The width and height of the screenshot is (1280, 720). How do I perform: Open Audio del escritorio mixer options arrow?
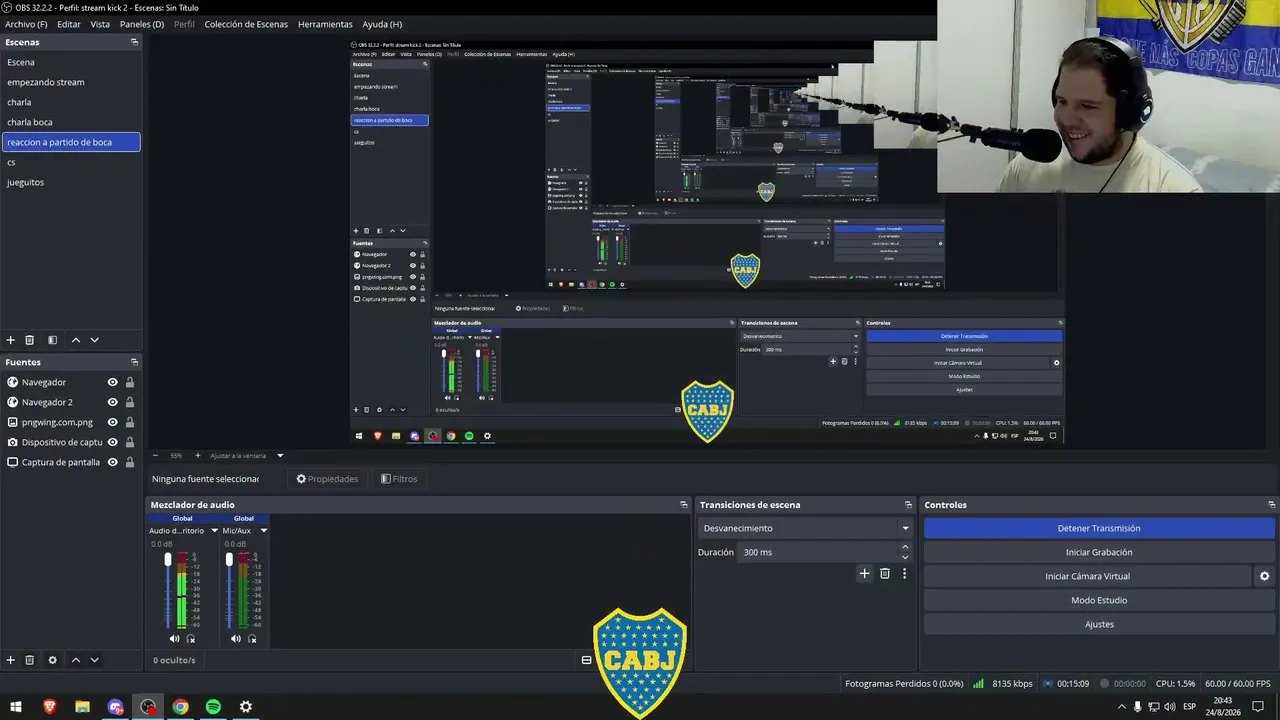[214, 531]
